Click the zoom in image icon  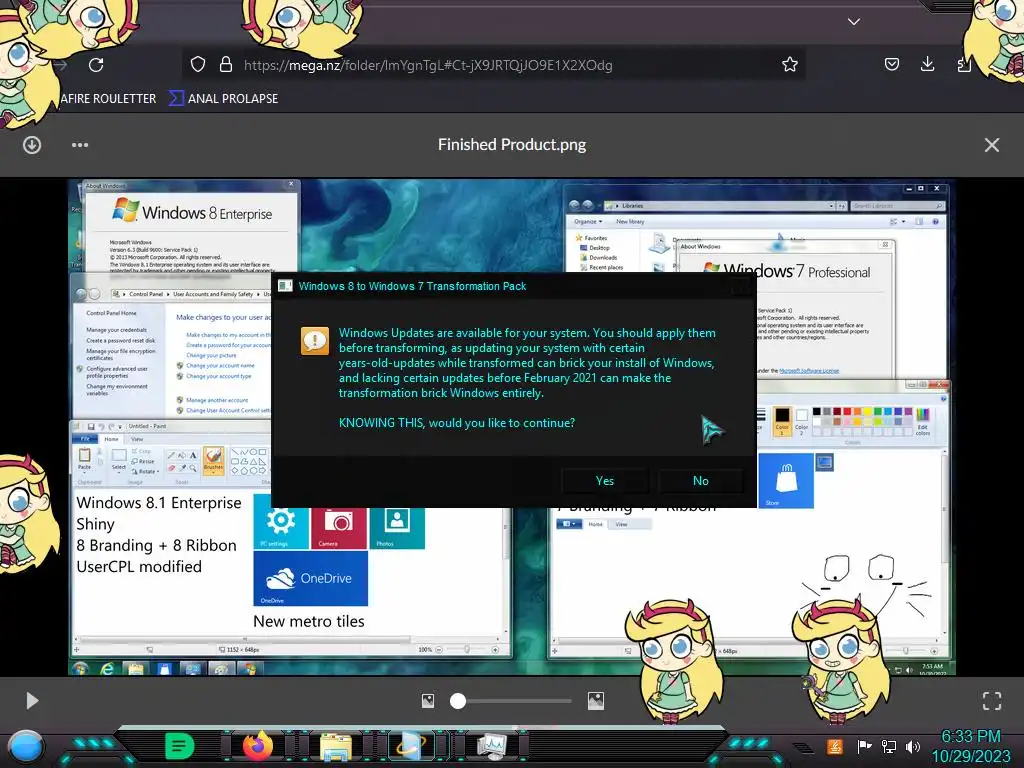coord(596,701)
